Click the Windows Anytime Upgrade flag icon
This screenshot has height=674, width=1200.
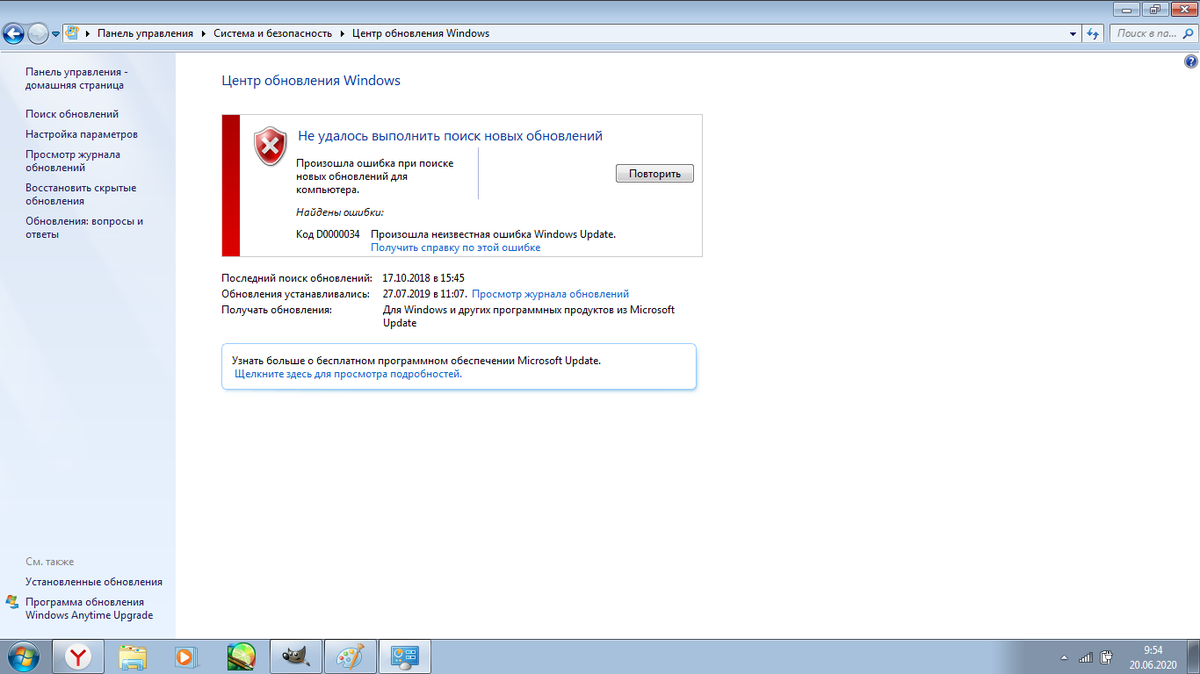(12, 602)
